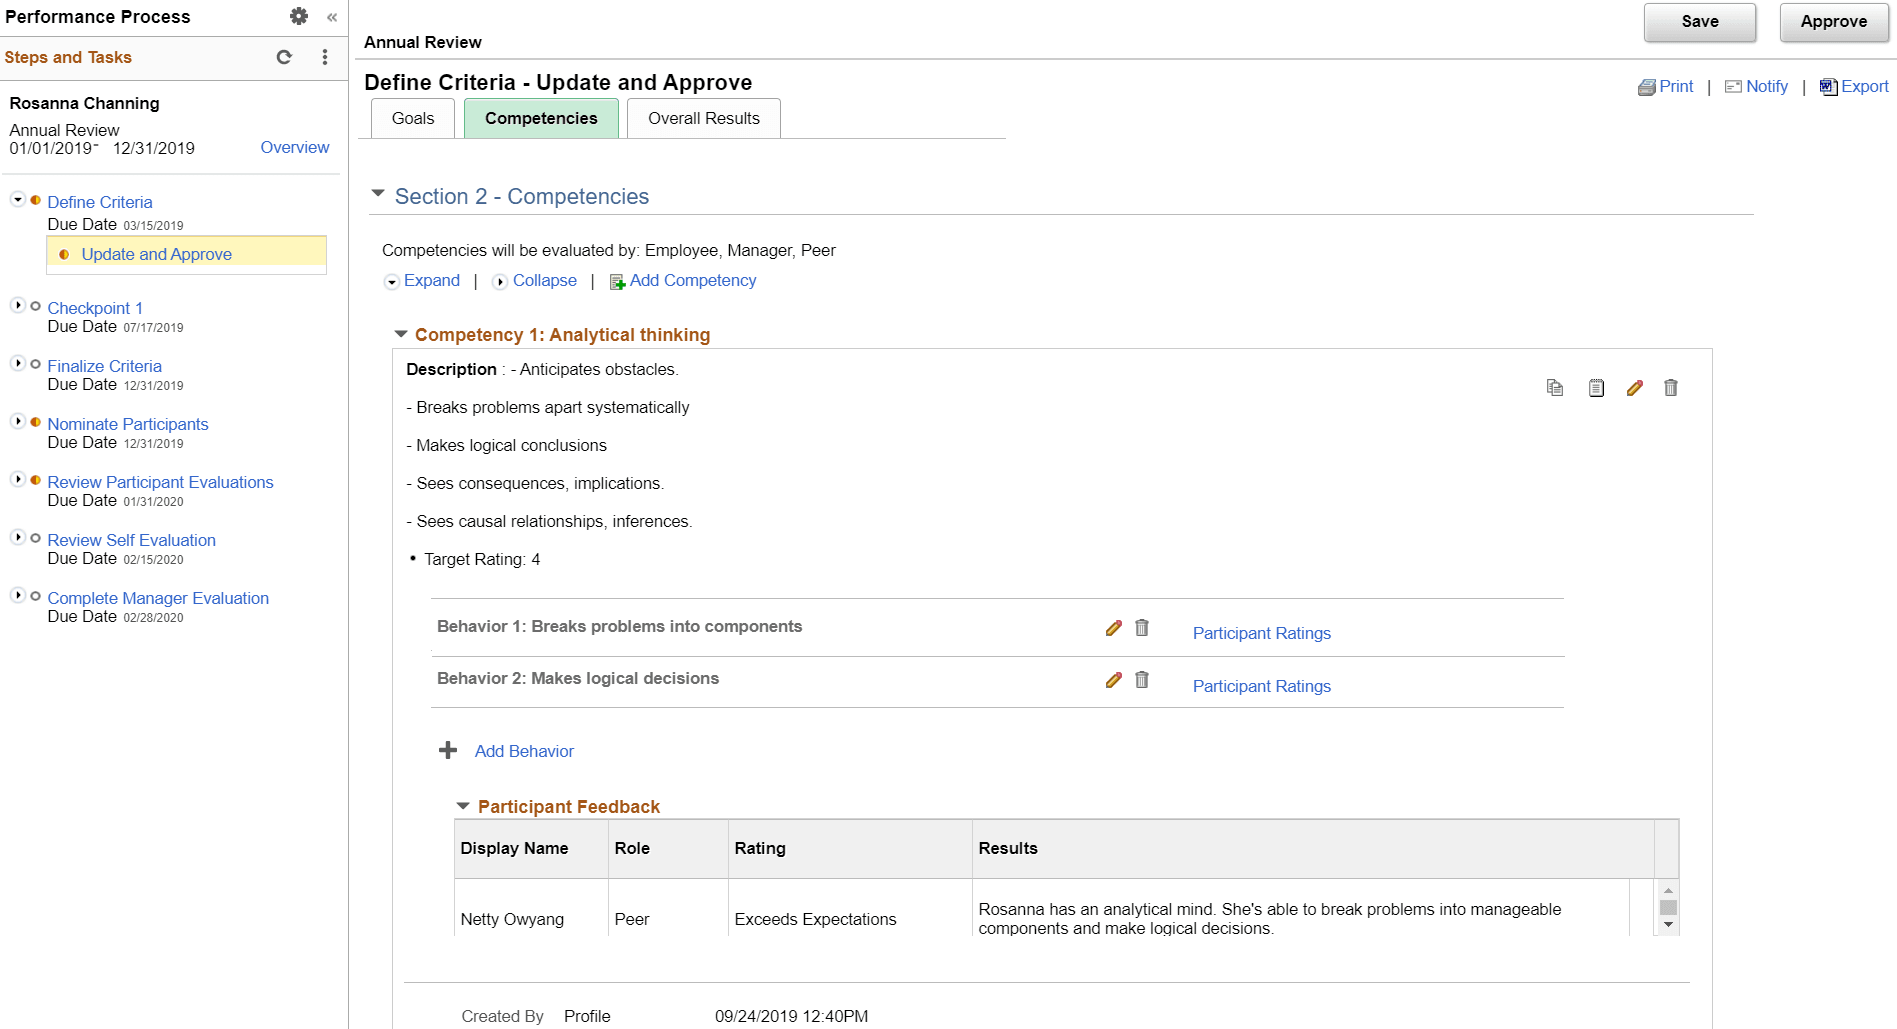Delete Behavior 2 with the trash icon

point(1142,680)
